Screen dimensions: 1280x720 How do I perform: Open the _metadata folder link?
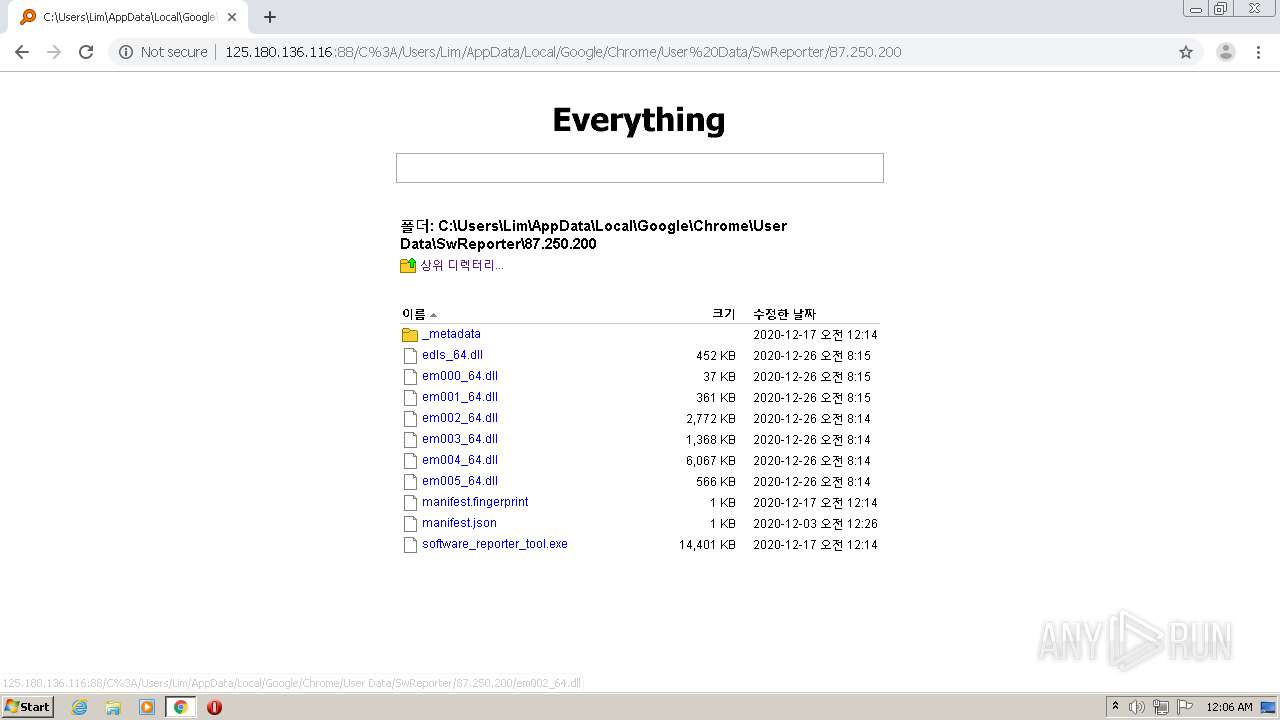point(451,334)
